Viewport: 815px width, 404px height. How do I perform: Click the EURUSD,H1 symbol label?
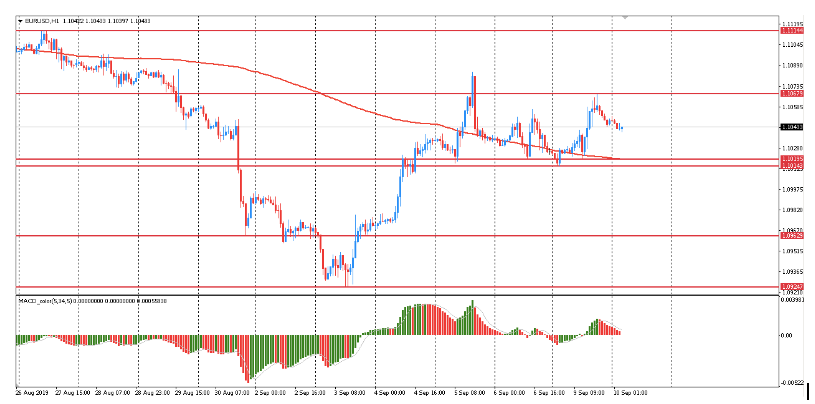coord(42,21)
